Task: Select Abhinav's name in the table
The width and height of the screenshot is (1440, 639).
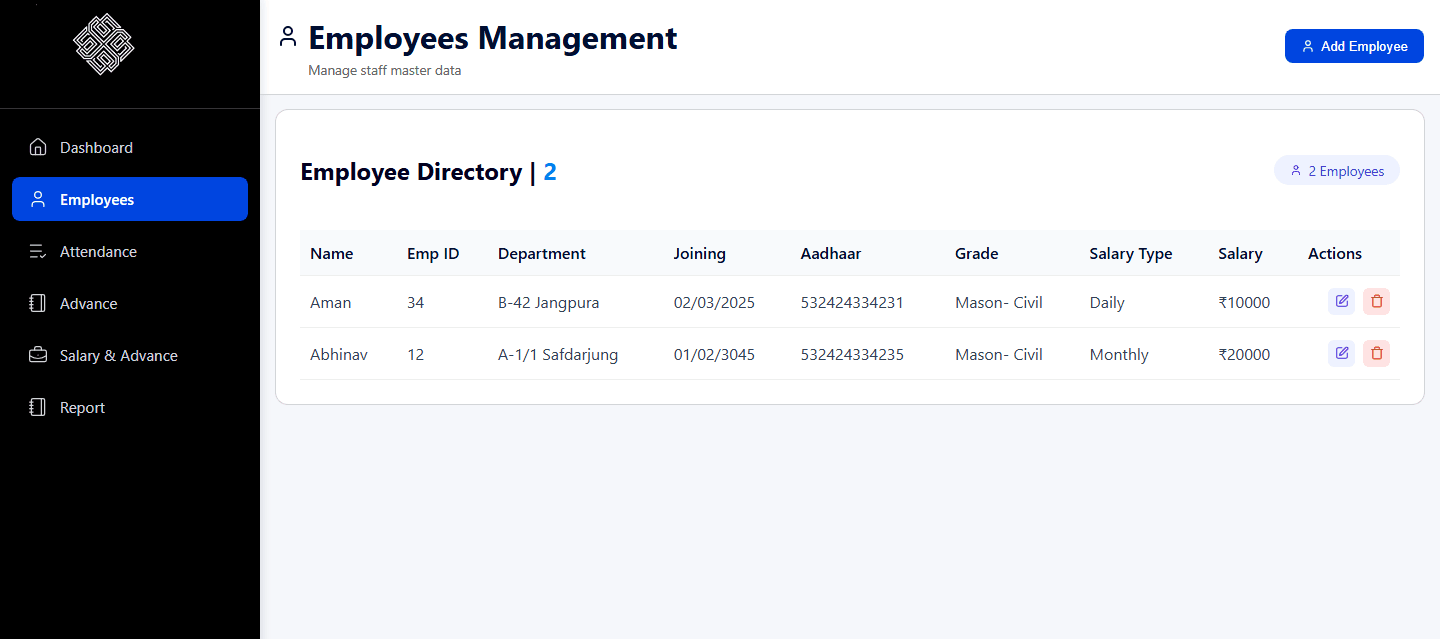Action: pos(338,353)
